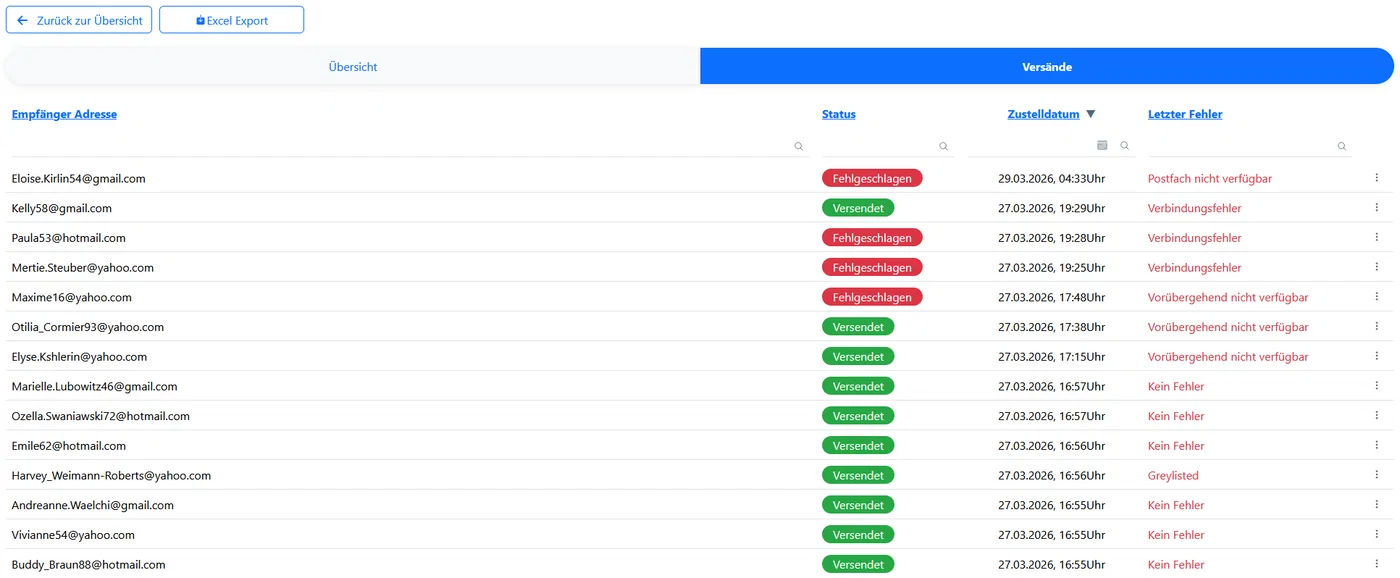This screenshot has height=578, width=1400.
Task: Click the Excel Export button
Action: 231,20
